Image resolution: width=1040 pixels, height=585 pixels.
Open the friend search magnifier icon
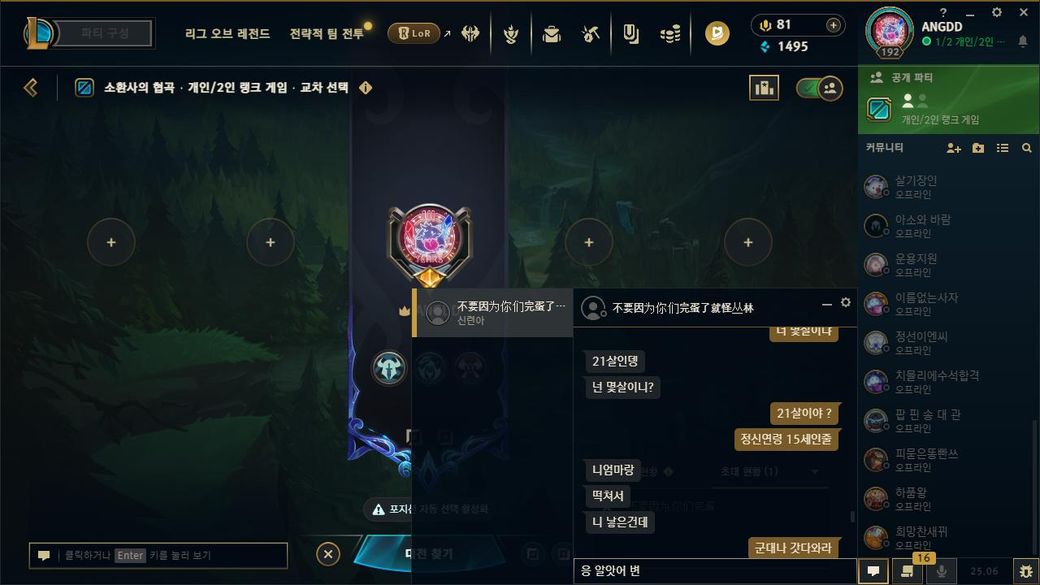click(x=1027, y=148)
